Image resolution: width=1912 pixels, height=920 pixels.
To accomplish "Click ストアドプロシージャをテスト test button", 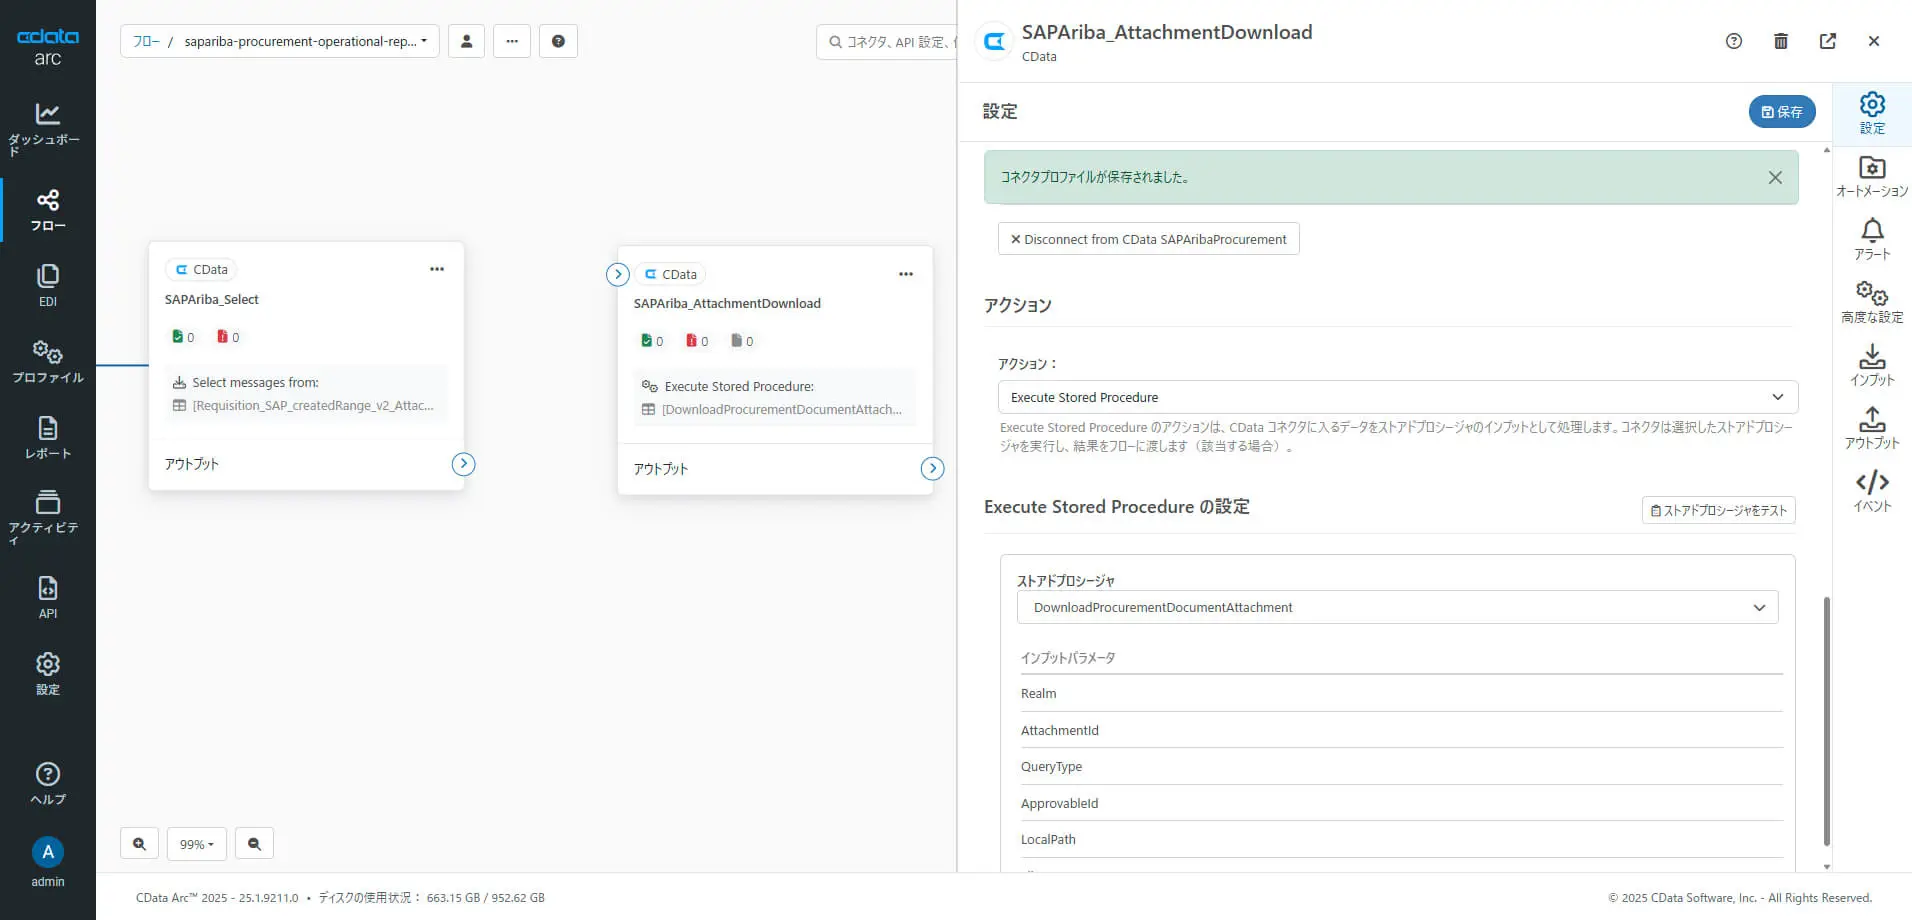I will pos(1718,510).
